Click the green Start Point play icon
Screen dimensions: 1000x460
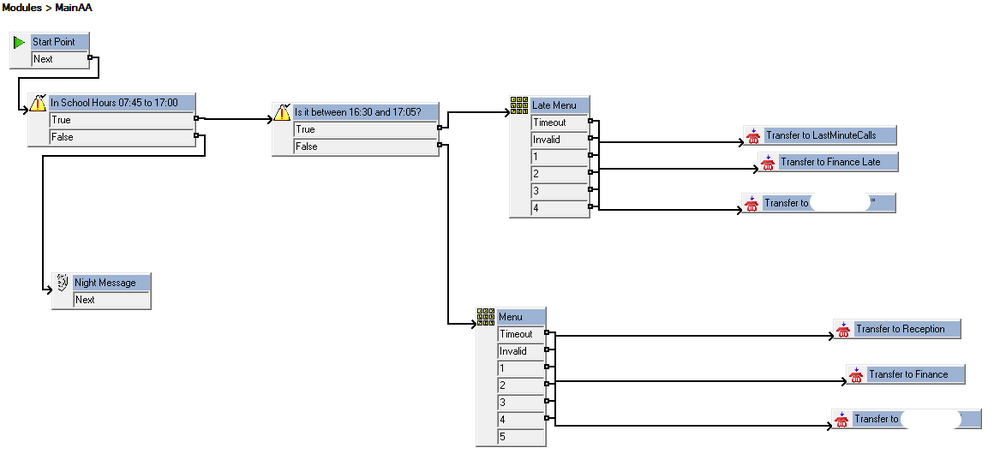tap(20, 42)
